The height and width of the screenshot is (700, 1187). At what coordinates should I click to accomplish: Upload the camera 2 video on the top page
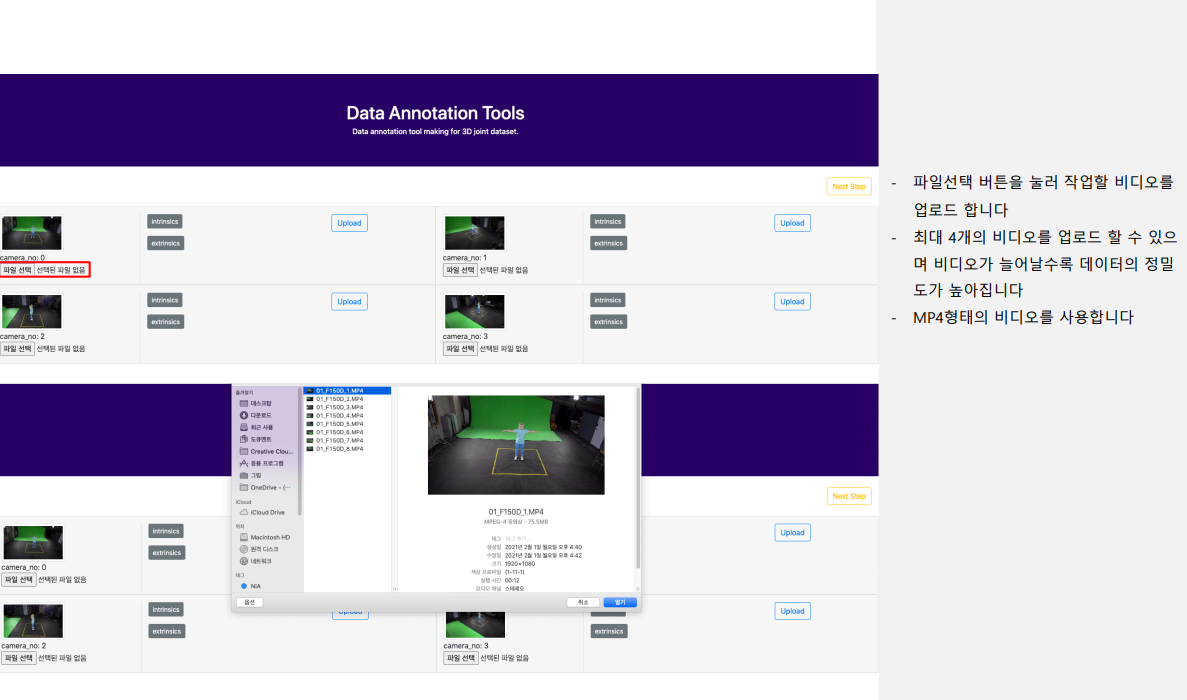(349, 302)
